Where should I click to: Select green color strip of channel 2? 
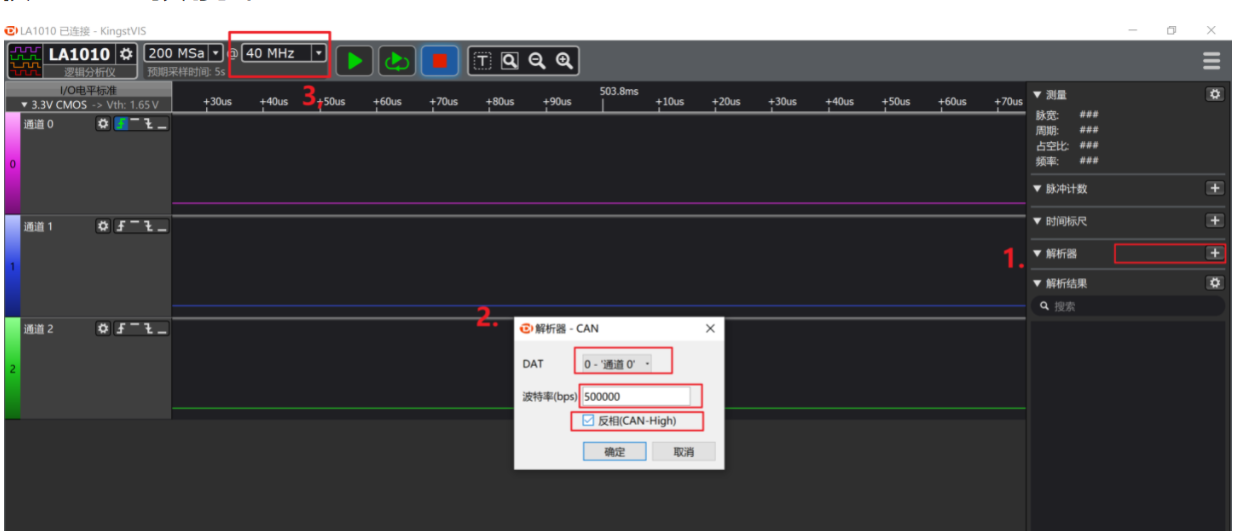tap(12, 368)
